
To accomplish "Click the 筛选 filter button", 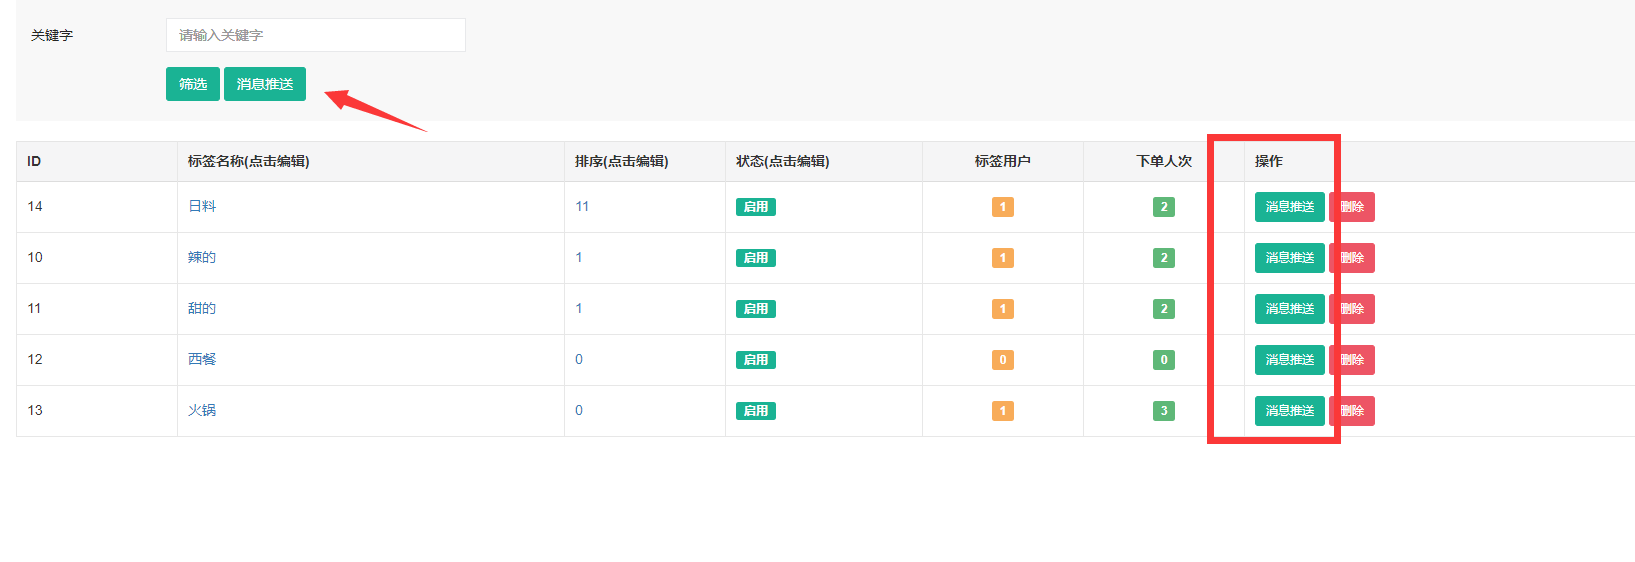I will pos(193,84).
